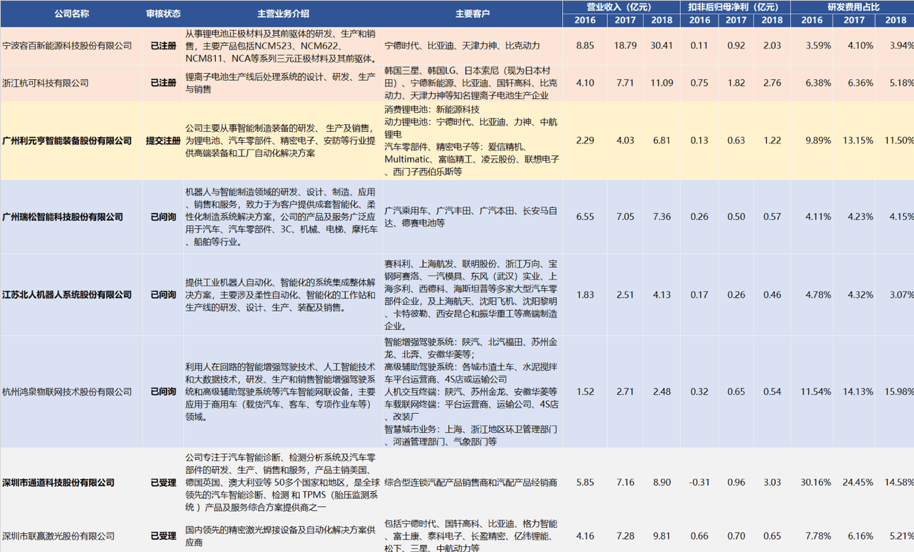Screen dimensions: 914x552
Task: Select the 扣非后归母净利（亿元）group header
Action: (733, 7)
